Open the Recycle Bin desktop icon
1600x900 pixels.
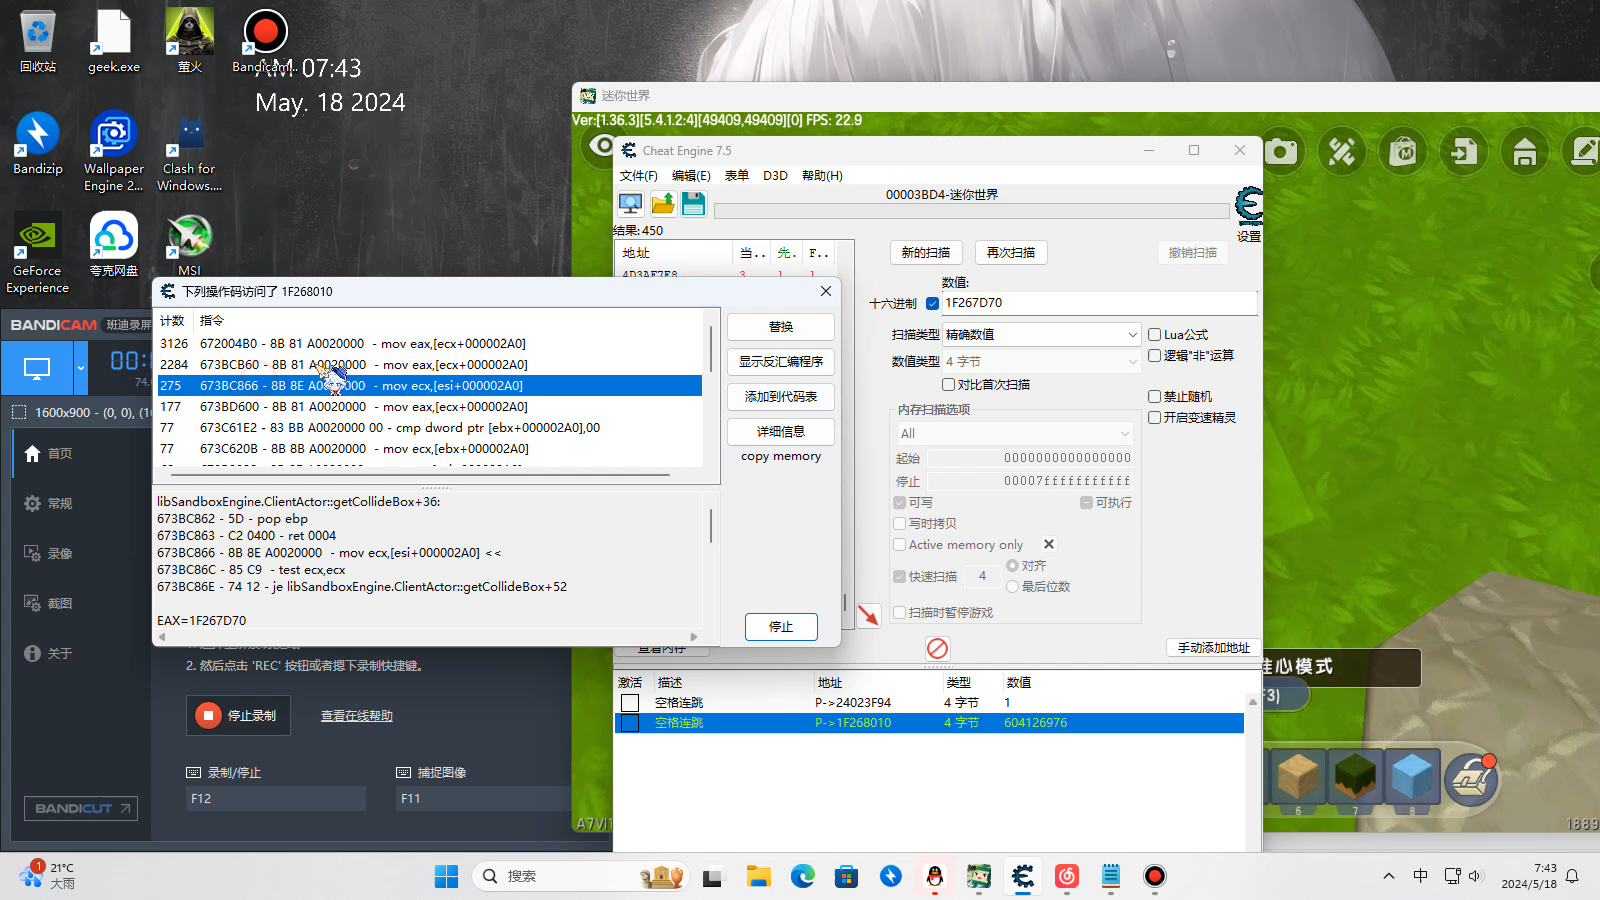tap(38, 41)
